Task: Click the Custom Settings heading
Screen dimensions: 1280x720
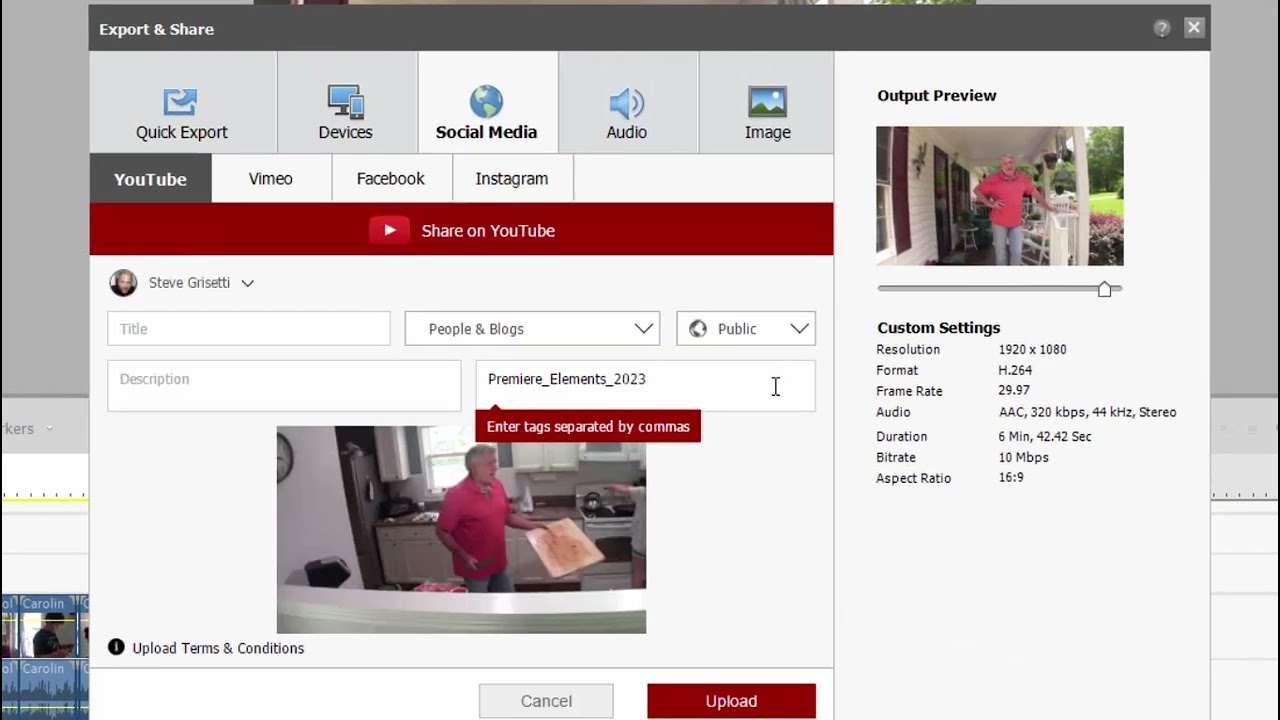Action: tap(938, 327)
